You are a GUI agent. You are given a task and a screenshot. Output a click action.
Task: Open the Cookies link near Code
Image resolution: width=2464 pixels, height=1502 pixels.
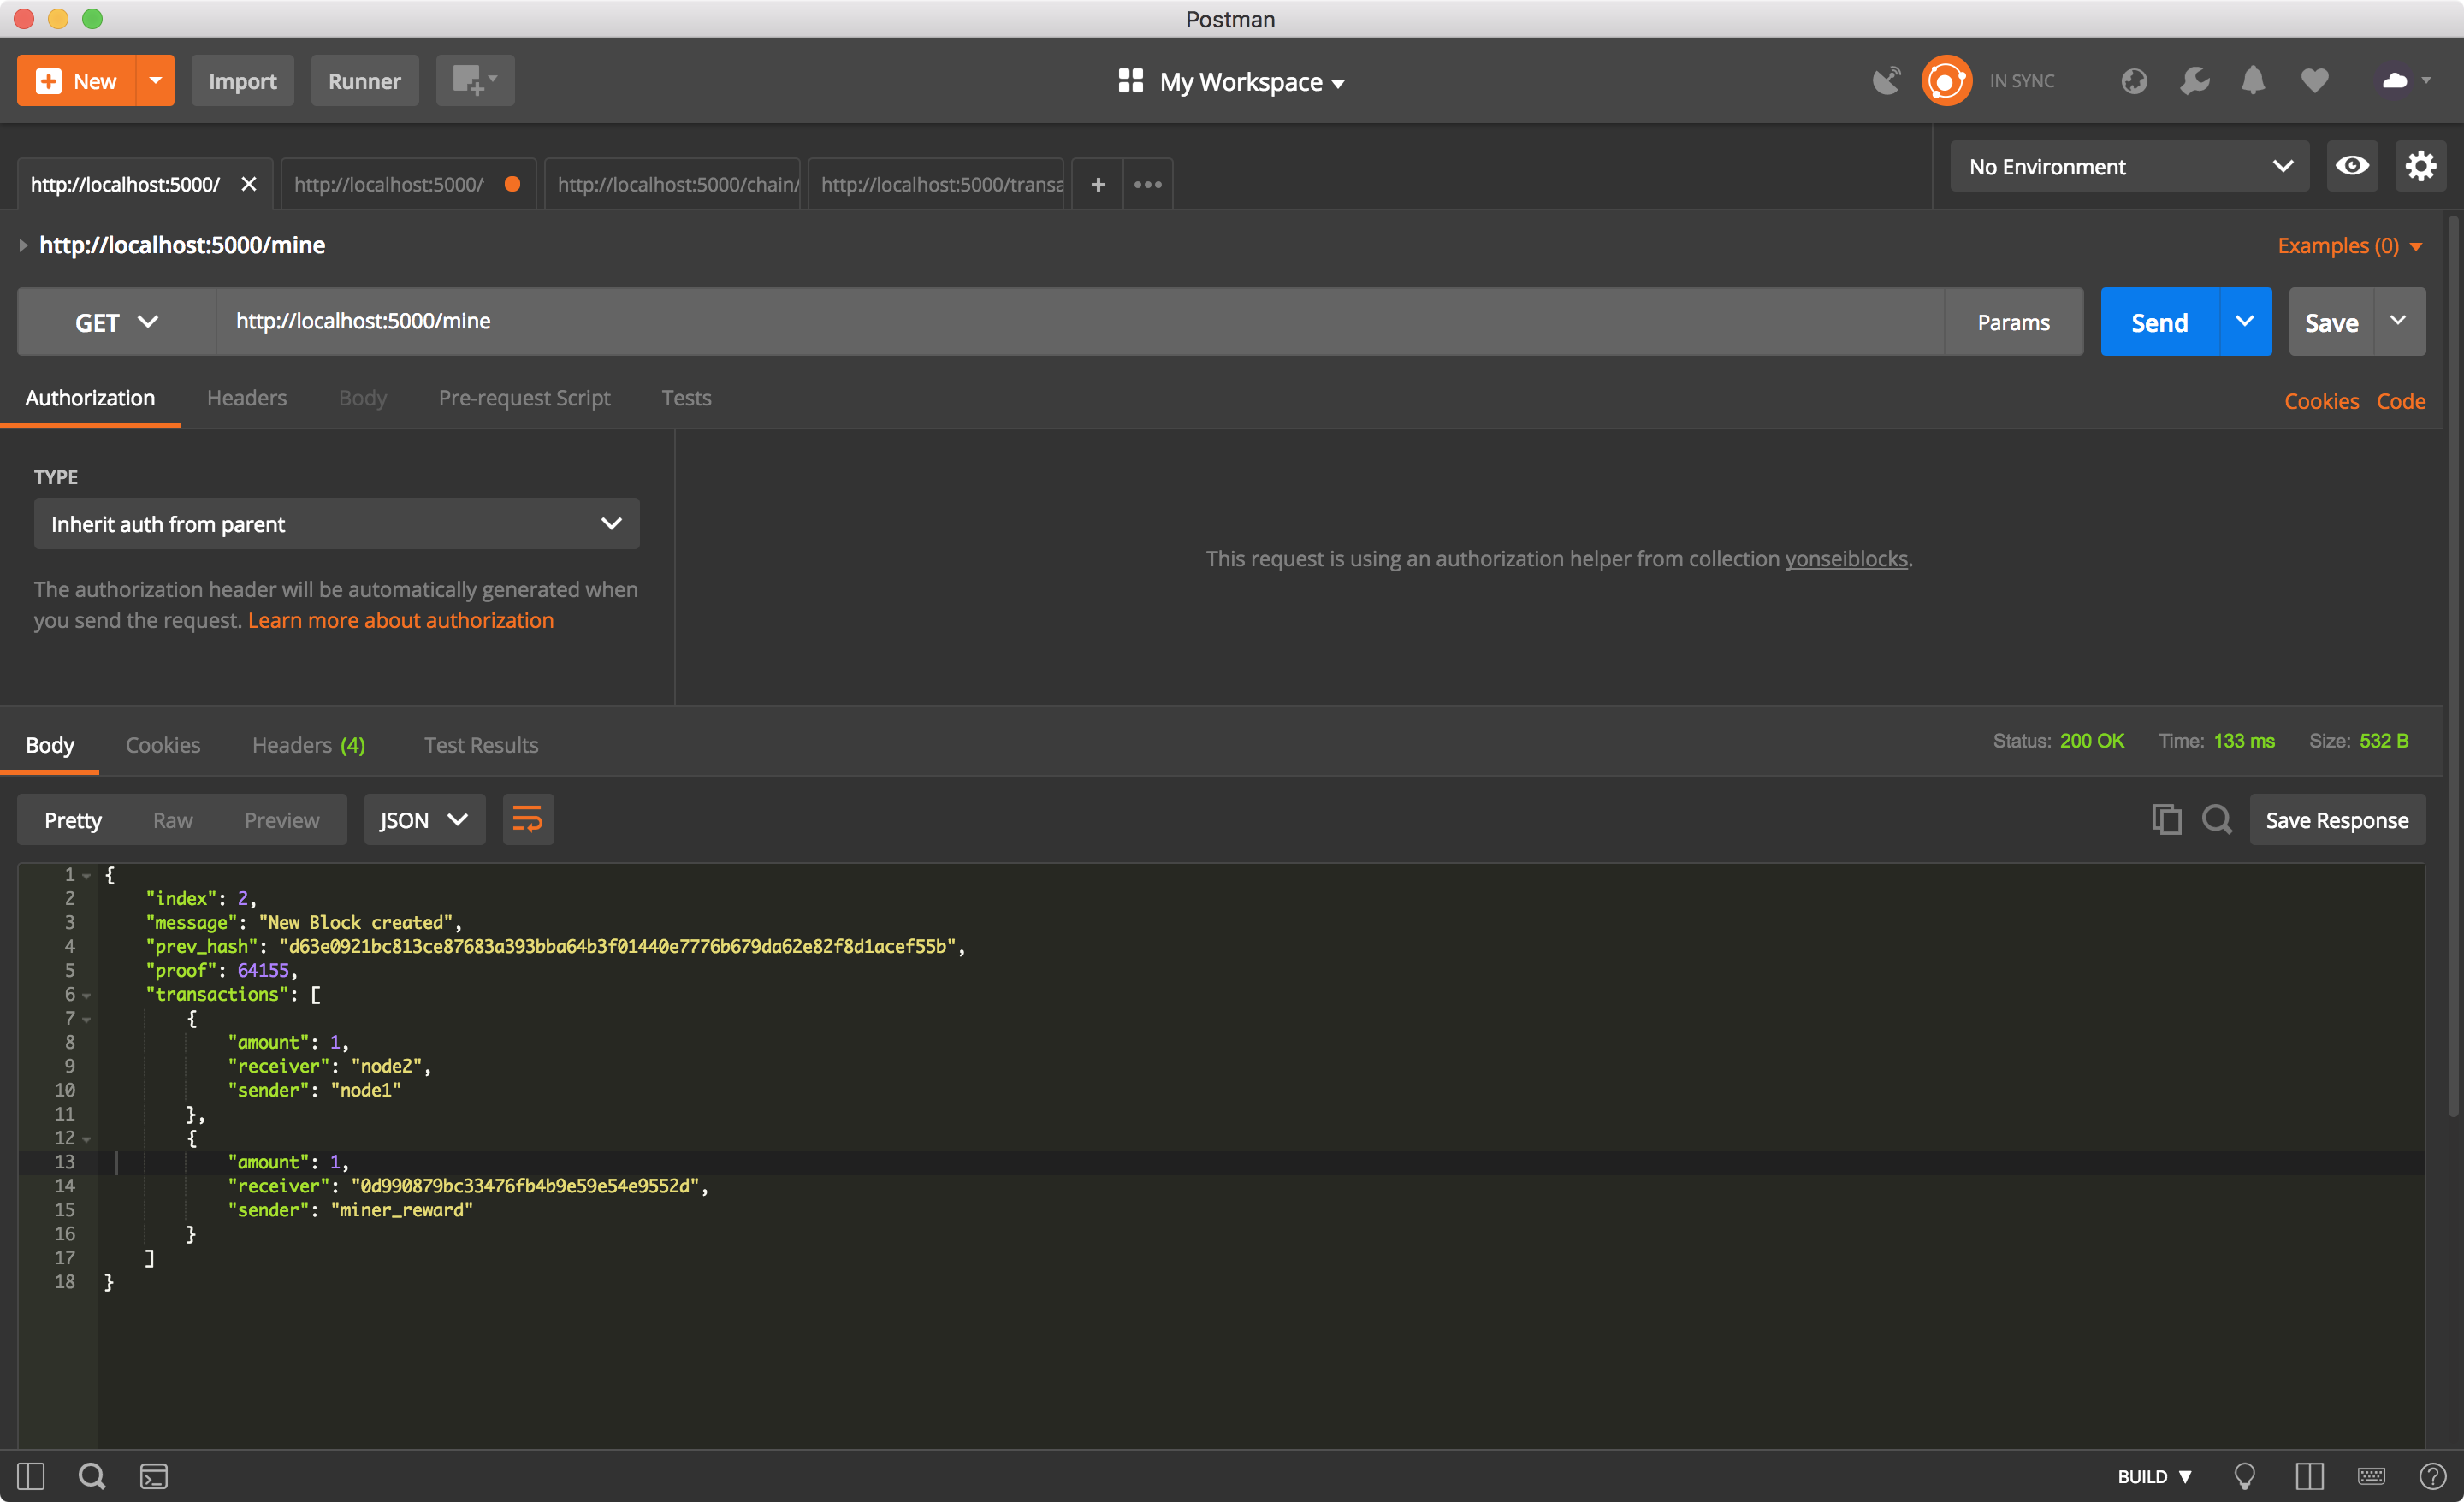coord(2321,401)
